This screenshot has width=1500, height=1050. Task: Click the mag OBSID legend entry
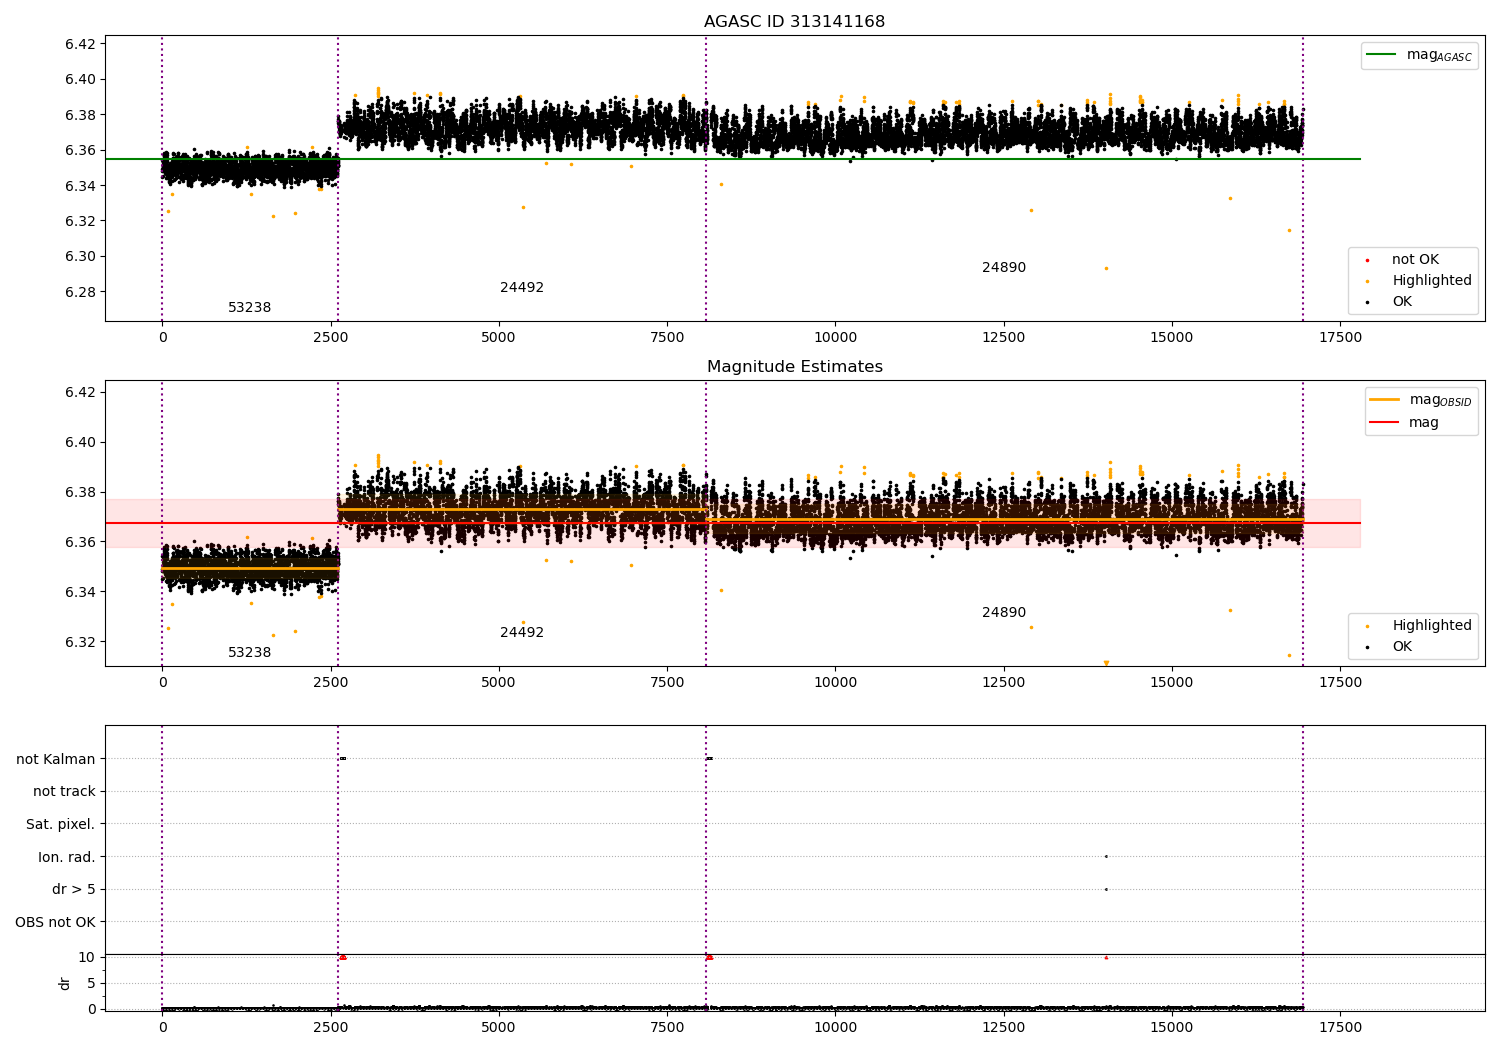click(1421, 400)
